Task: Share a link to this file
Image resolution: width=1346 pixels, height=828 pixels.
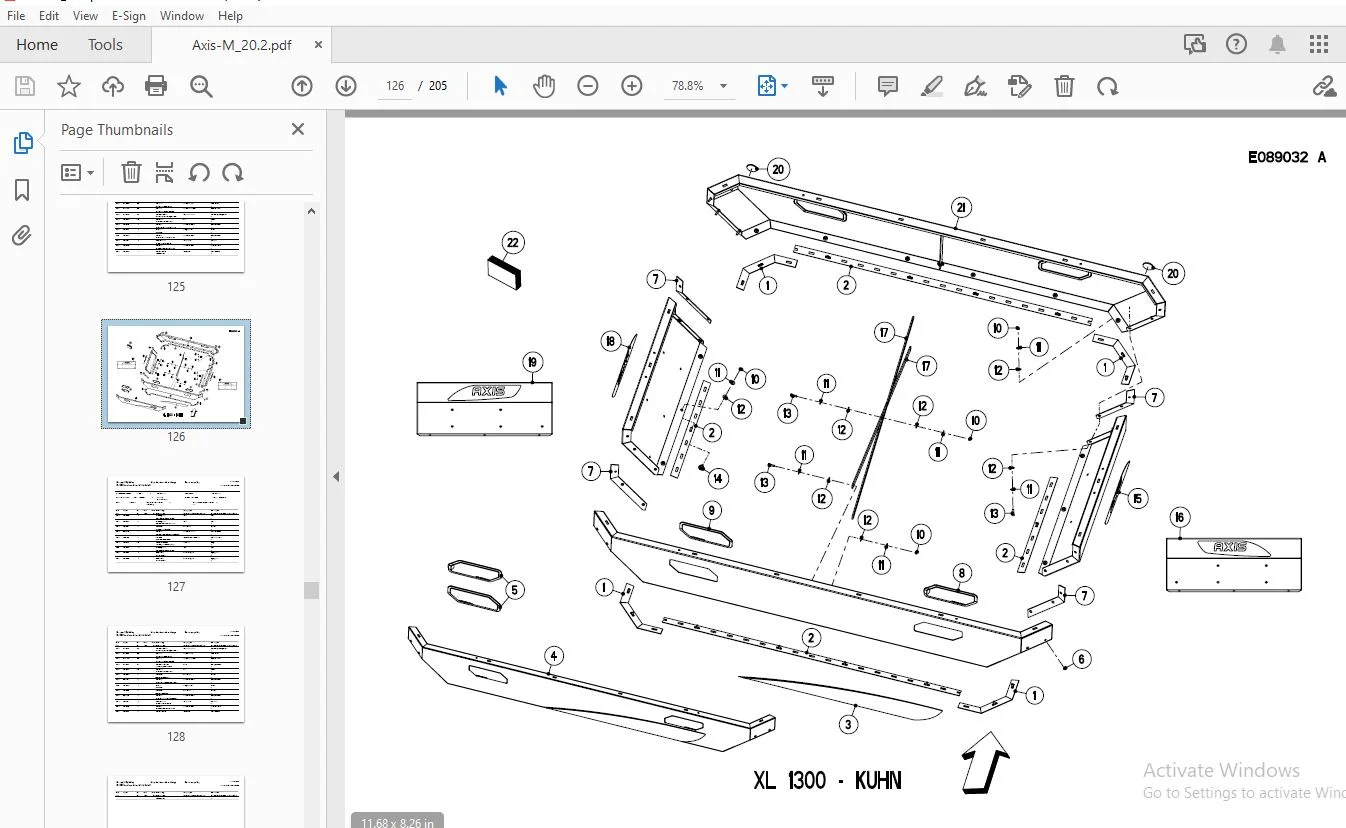Action: 1324,86
